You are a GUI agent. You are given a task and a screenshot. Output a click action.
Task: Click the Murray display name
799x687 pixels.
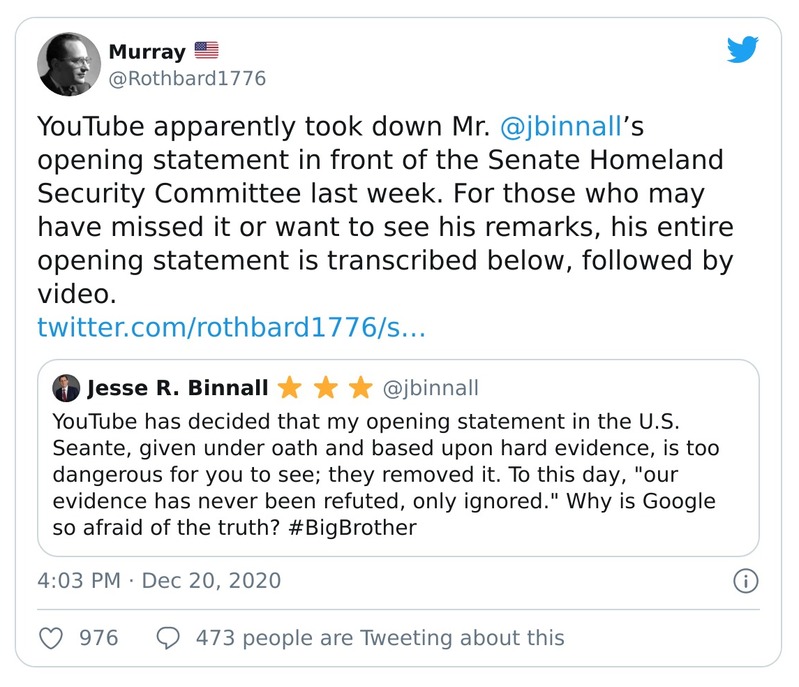tap(146, 51)
